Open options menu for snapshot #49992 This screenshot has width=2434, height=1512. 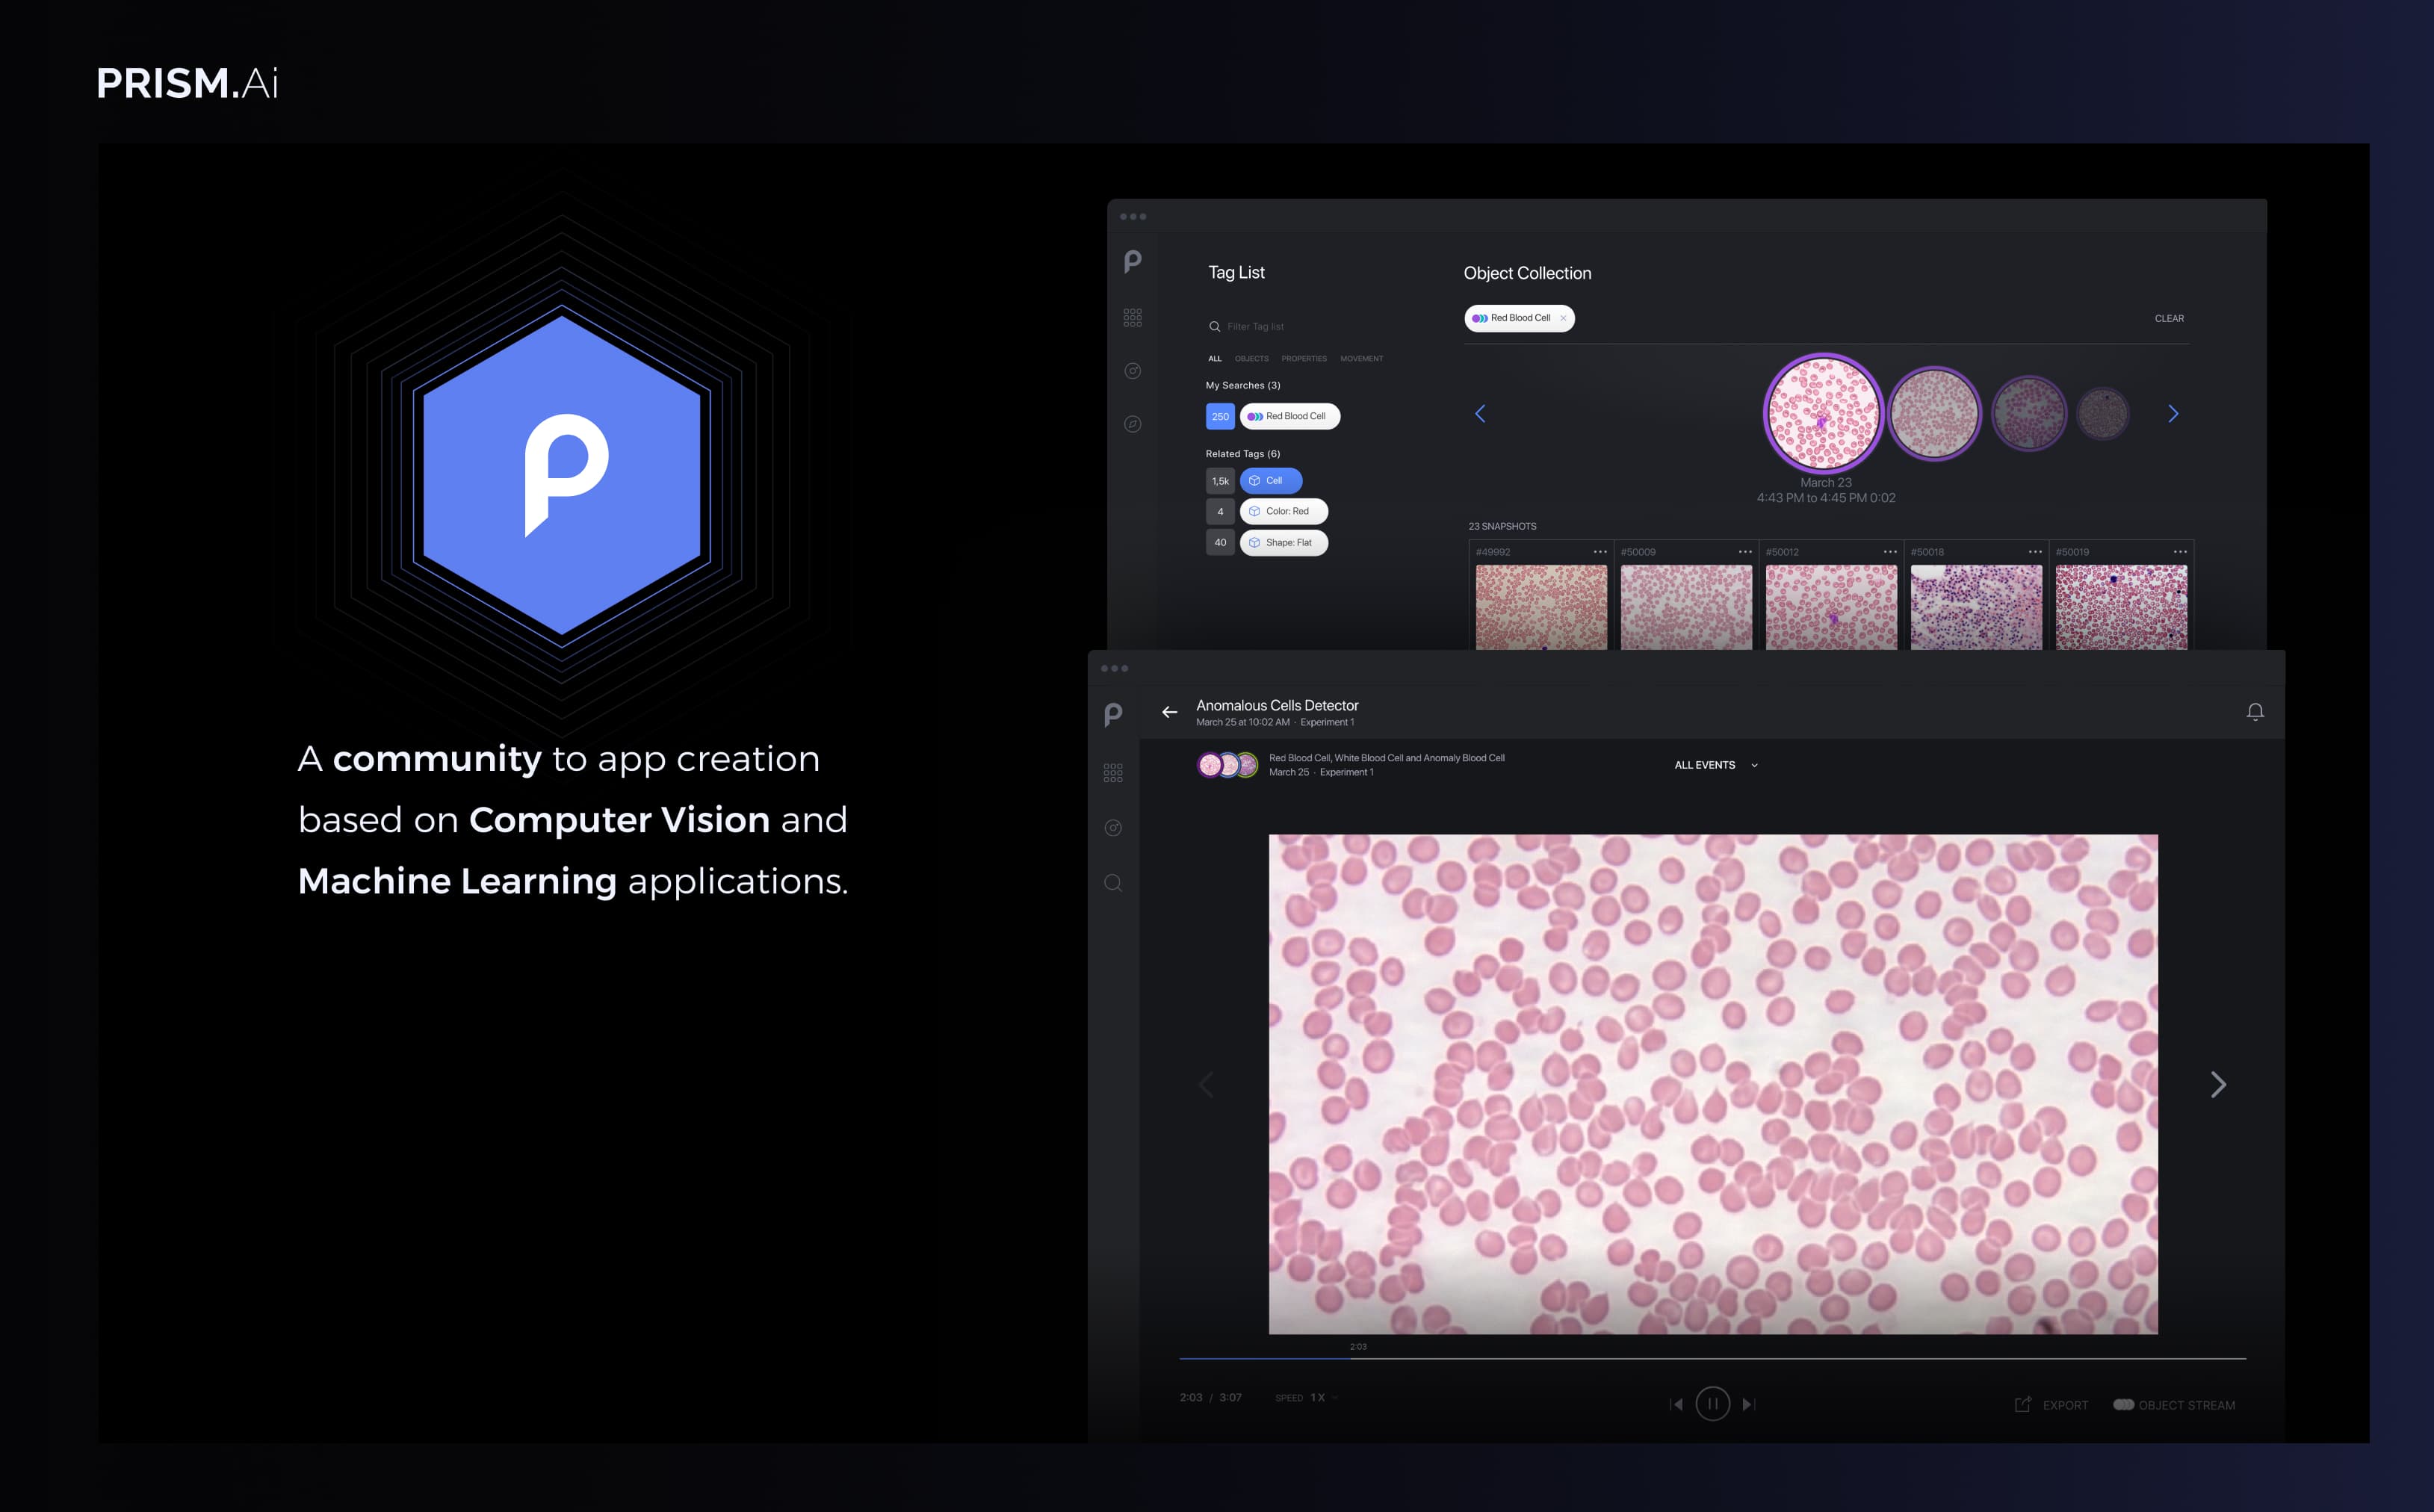1600,552
